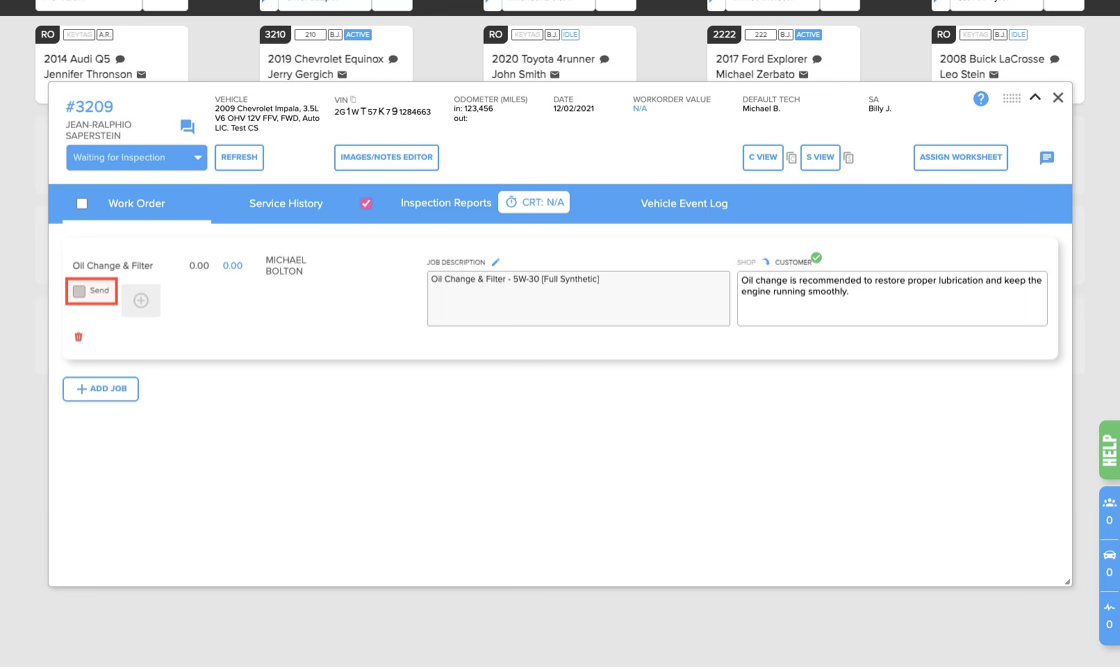Screen dimensions: 1120x667
Task: Click the ADD JOB button
Action: point(101,389)
